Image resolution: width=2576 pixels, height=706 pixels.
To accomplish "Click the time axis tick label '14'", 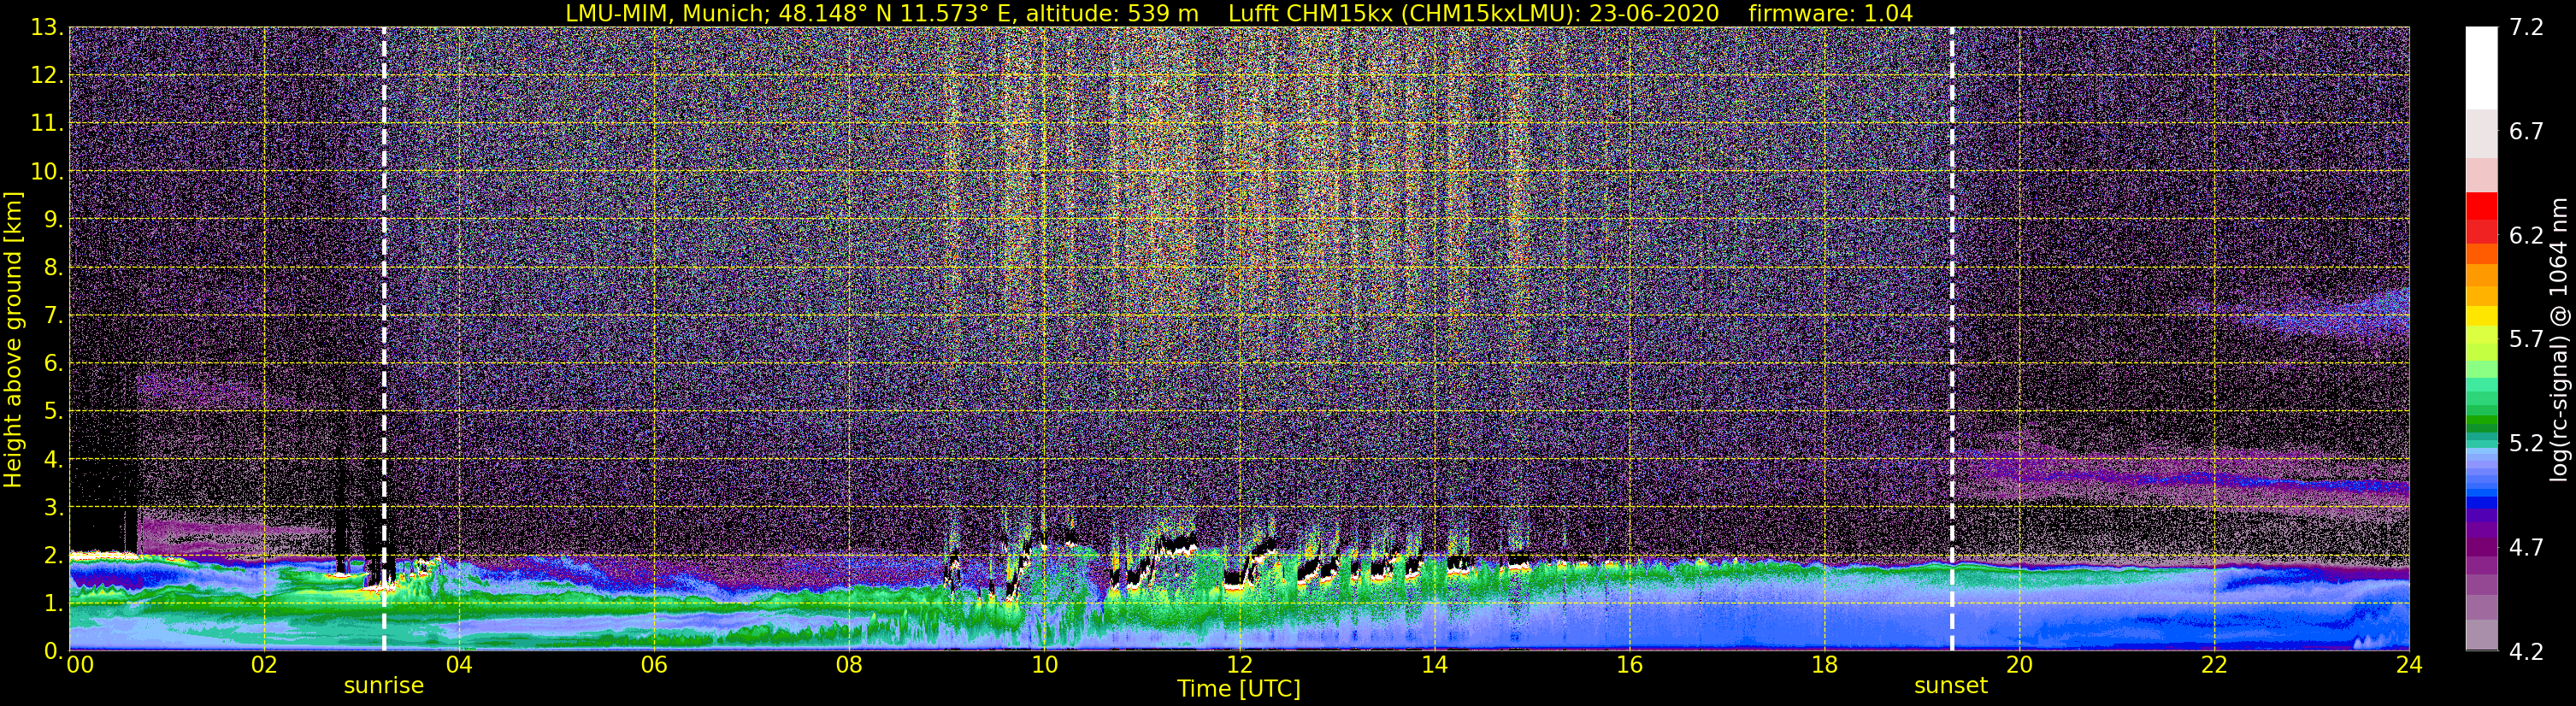I will [1434, 665].
